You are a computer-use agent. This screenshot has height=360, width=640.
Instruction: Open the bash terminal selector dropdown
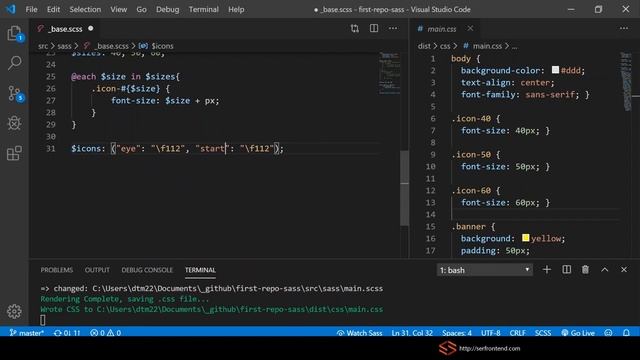[484, 270]
